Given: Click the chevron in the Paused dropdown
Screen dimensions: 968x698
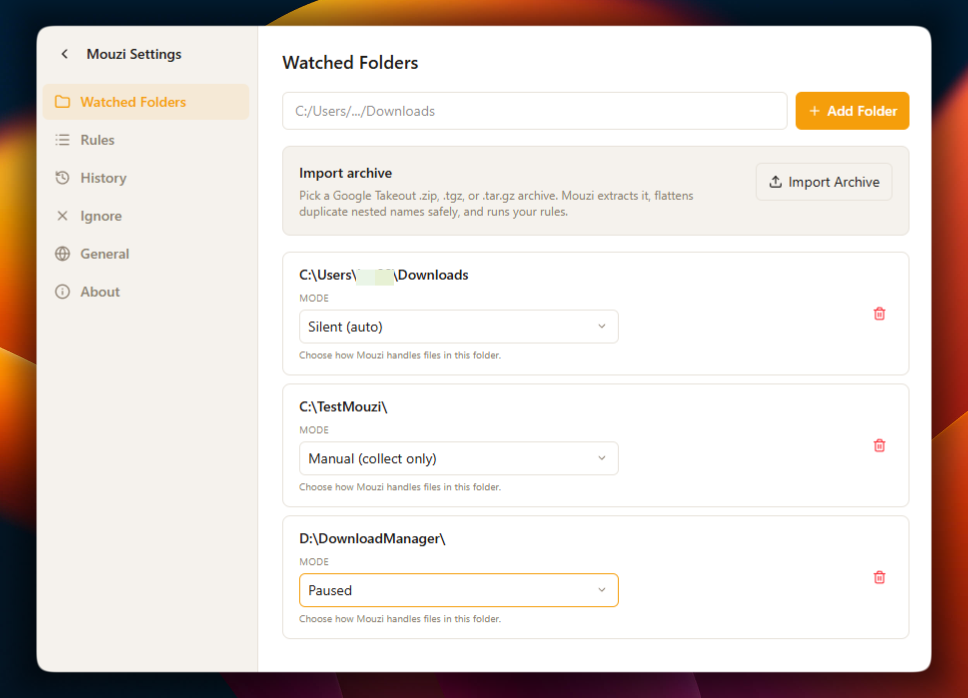Looking at the screenshot, I should point(602,590).
